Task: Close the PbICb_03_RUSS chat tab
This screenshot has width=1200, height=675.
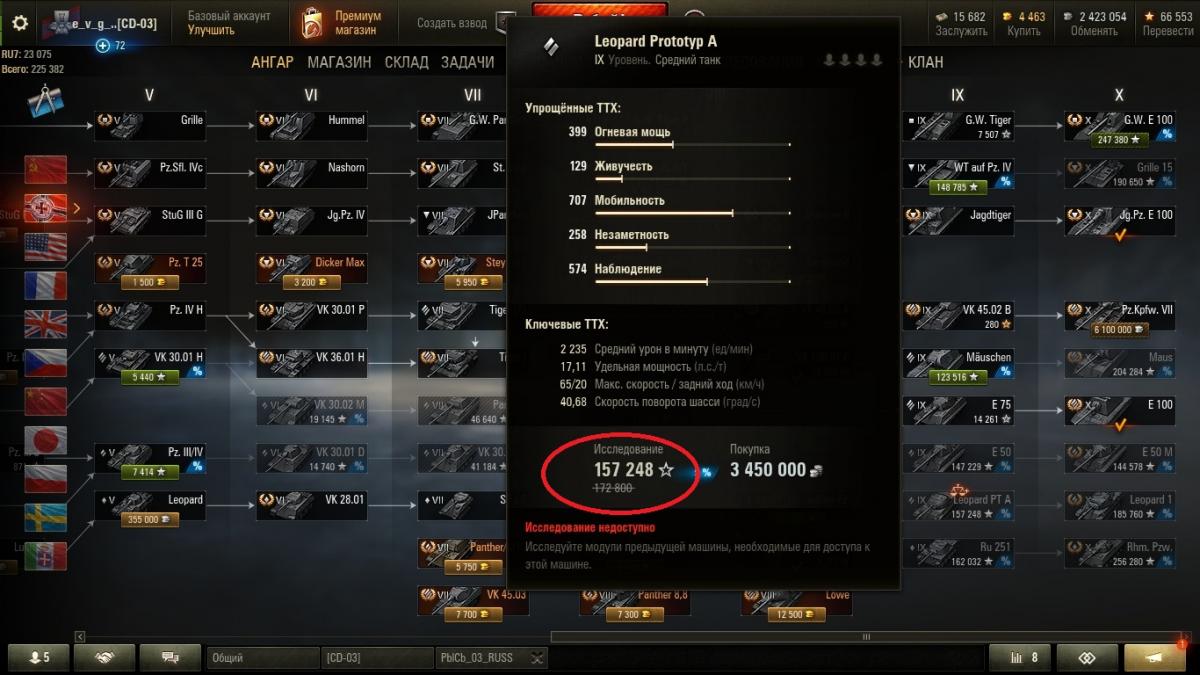Action: [538, 658]
